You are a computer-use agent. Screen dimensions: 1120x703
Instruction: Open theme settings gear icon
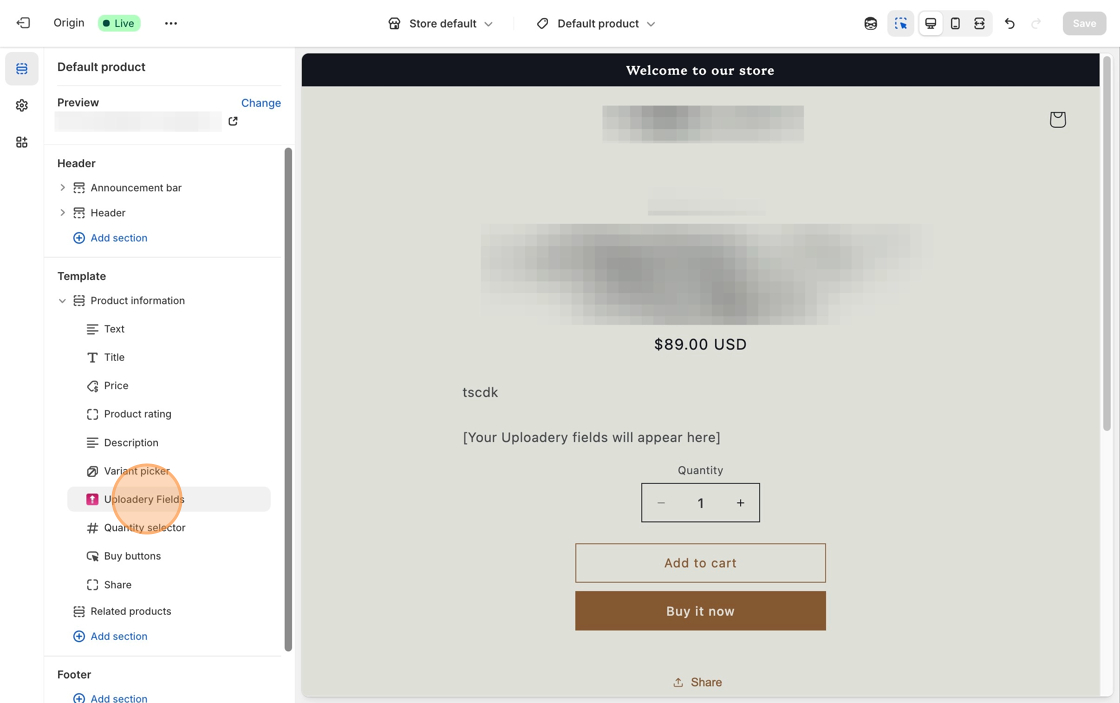[x=22, y=105]
